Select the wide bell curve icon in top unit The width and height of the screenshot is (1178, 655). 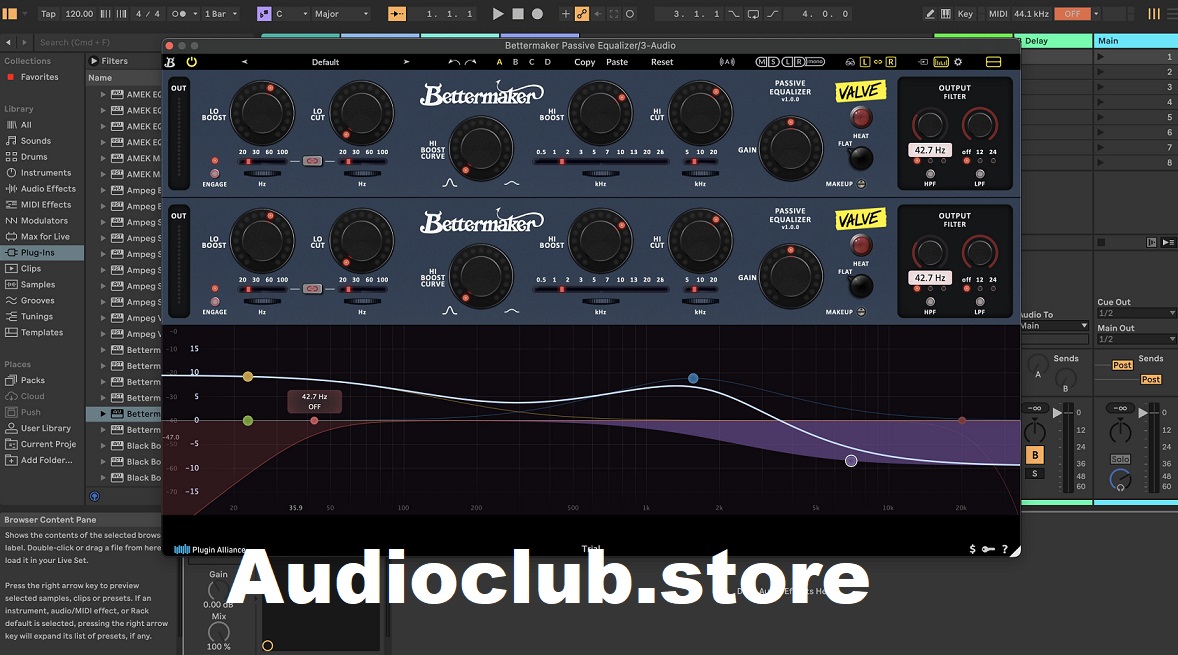pos(512,183)
